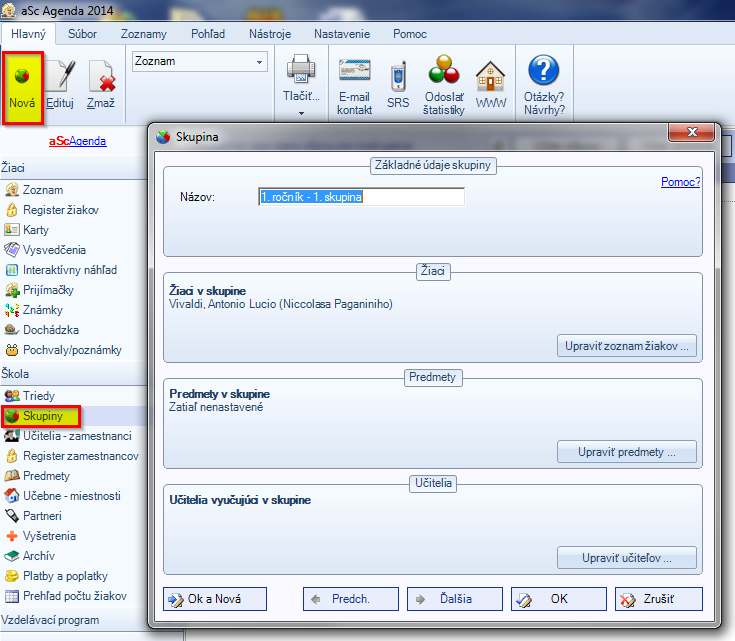735x641 pixels.
Task: Open Register zamestnancov in sidebar
Action: coord(72,456)
